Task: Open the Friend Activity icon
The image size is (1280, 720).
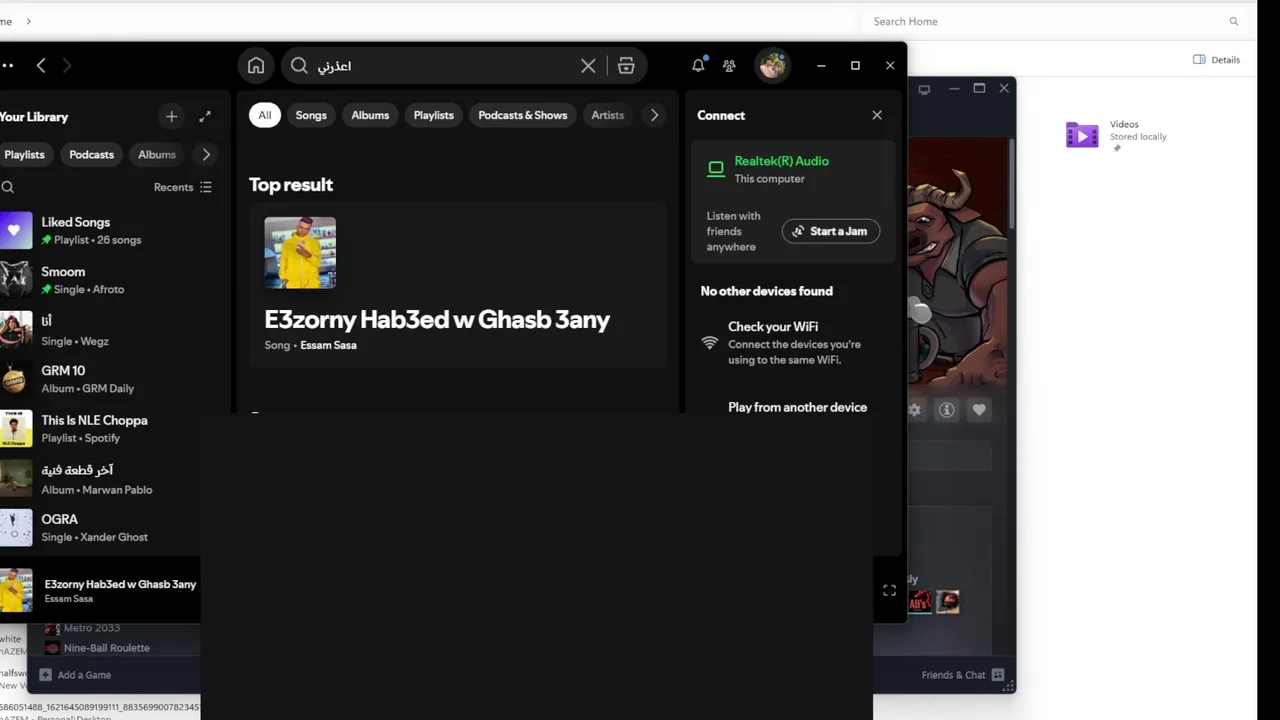Action: tap(729, 66)
